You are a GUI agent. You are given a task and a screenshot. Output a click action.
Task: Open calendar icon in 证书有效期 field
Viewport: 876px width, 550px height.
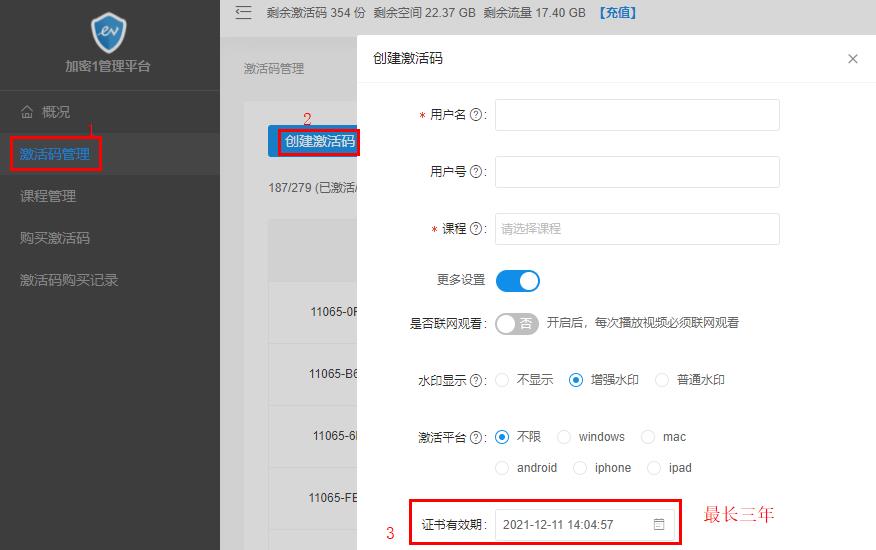(x=659, y=524)
